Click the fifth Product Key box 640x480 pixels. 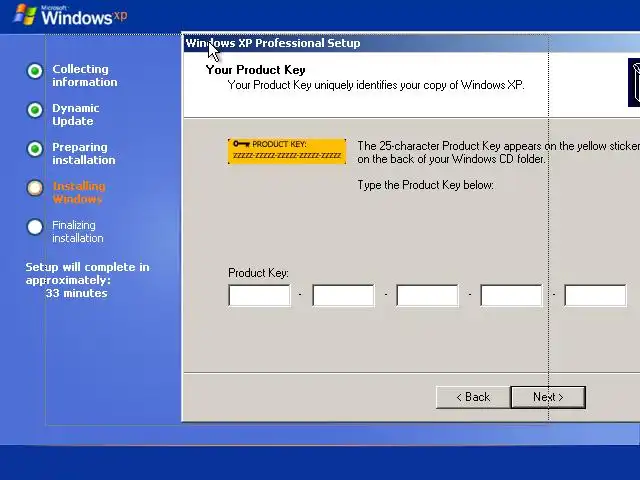596,296
